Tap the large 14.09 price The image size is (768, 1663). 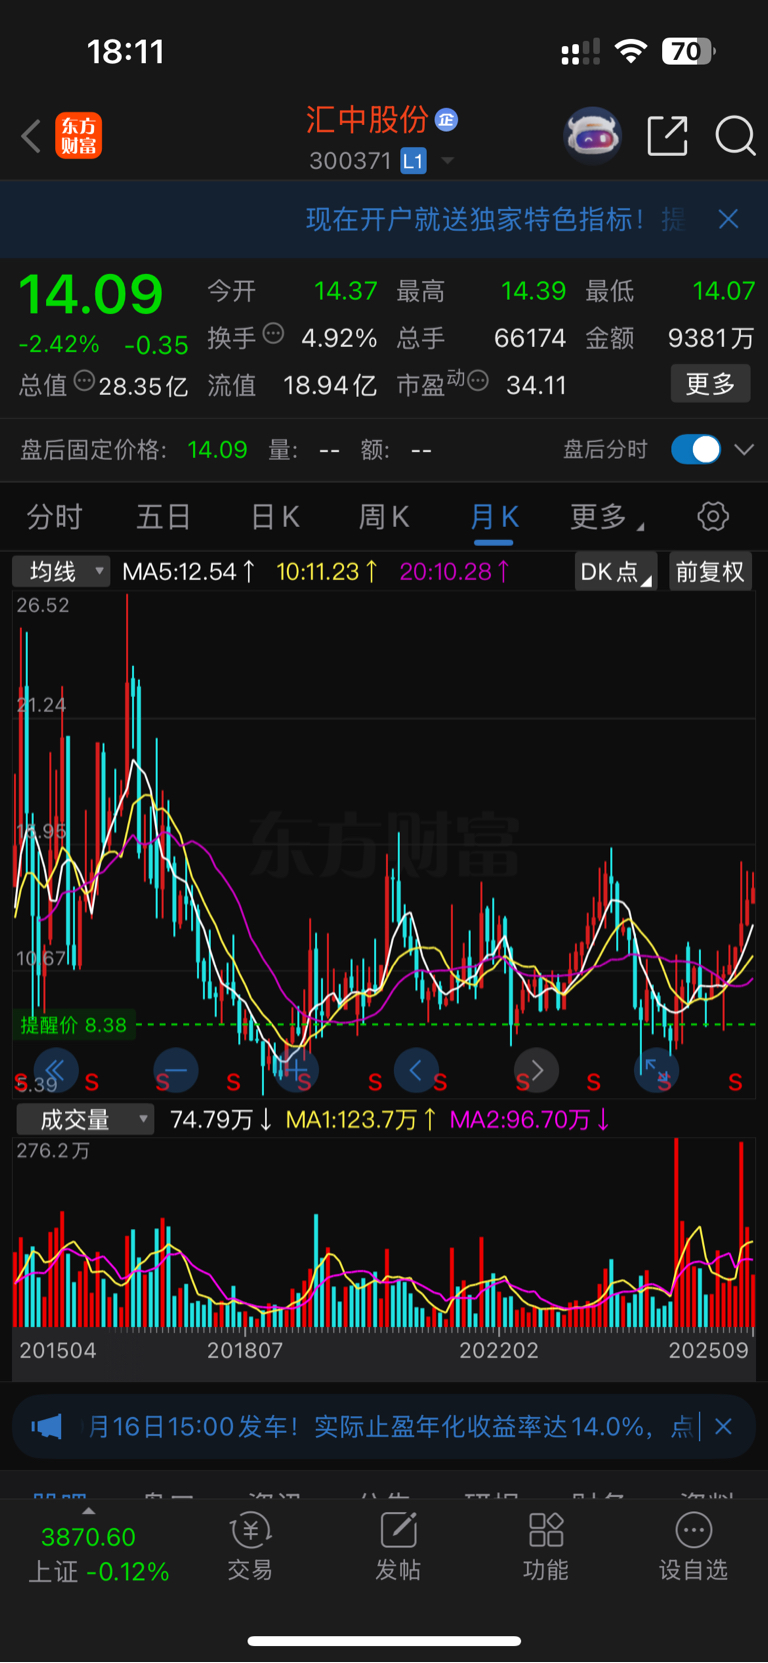click(x=91, y=294)
